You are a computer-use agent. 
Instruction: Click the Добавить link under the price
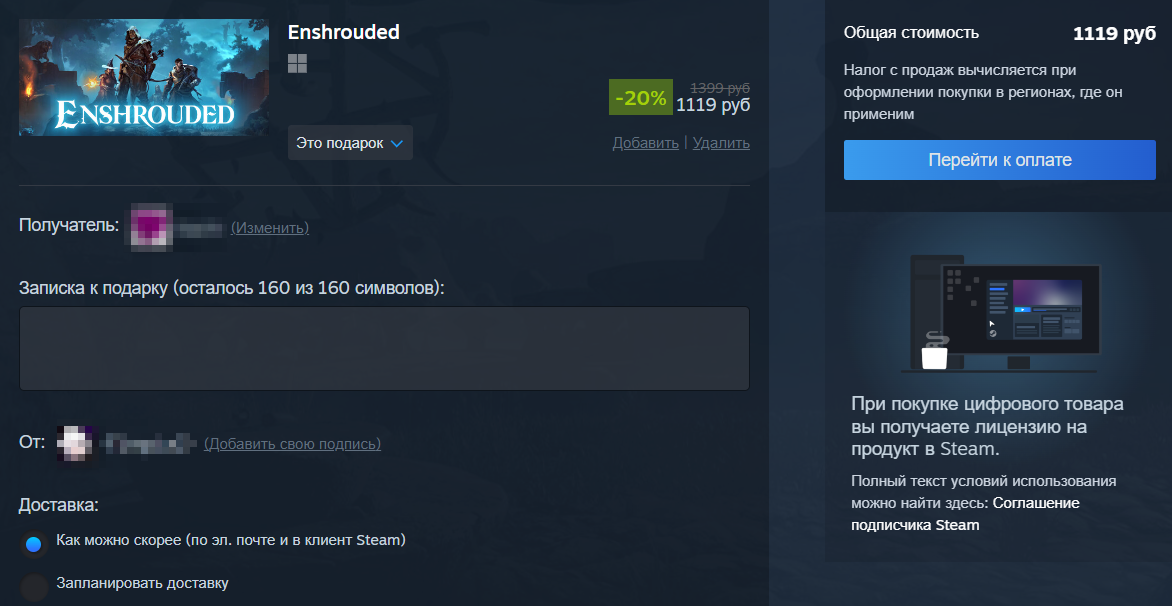[x=646, y=143]
